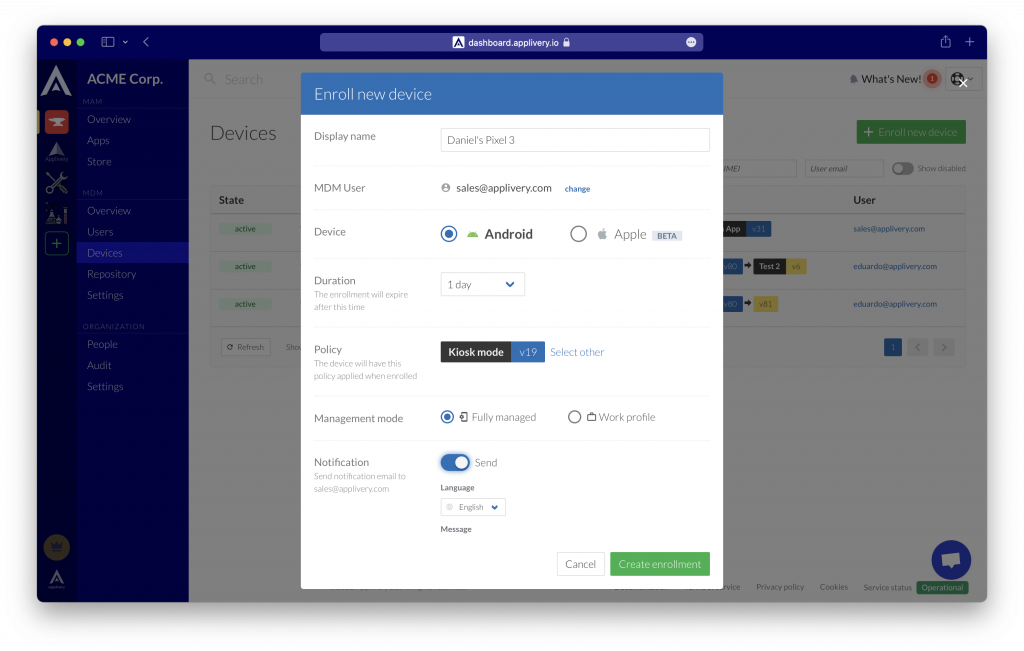Image resolution: width=1024 pixels, height=651 pixels.
Task: Click the Enroll new device button
Action: pyautogui.click(x=911, y=132)
